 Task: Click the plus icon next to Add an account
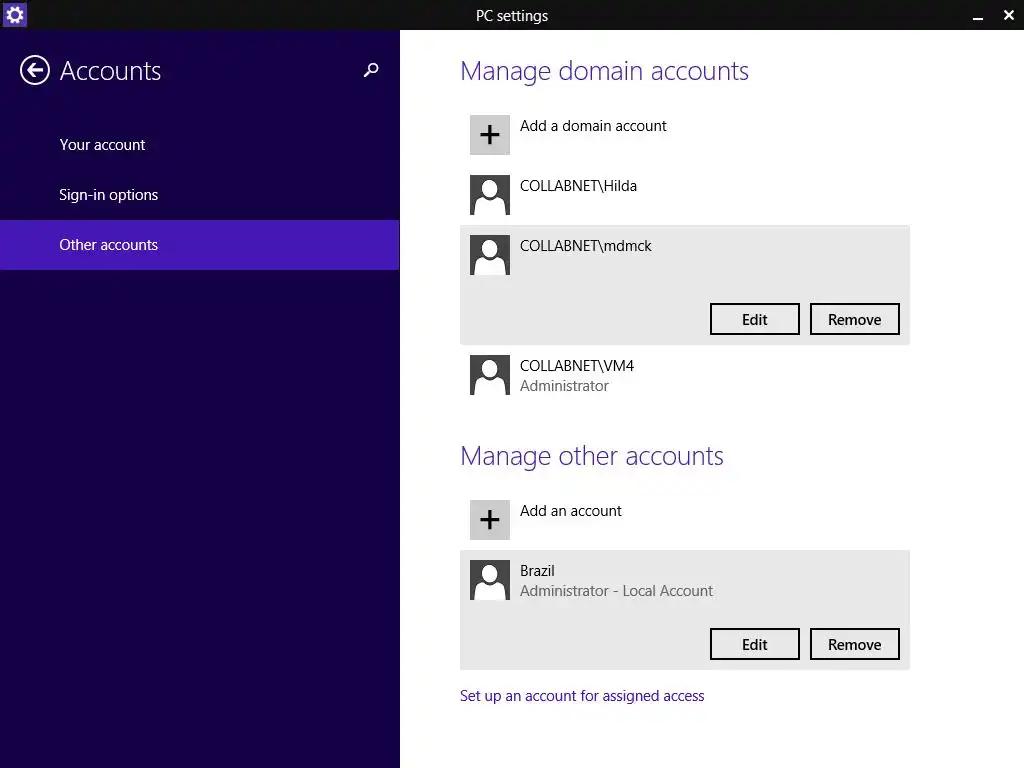coord(490,520)
